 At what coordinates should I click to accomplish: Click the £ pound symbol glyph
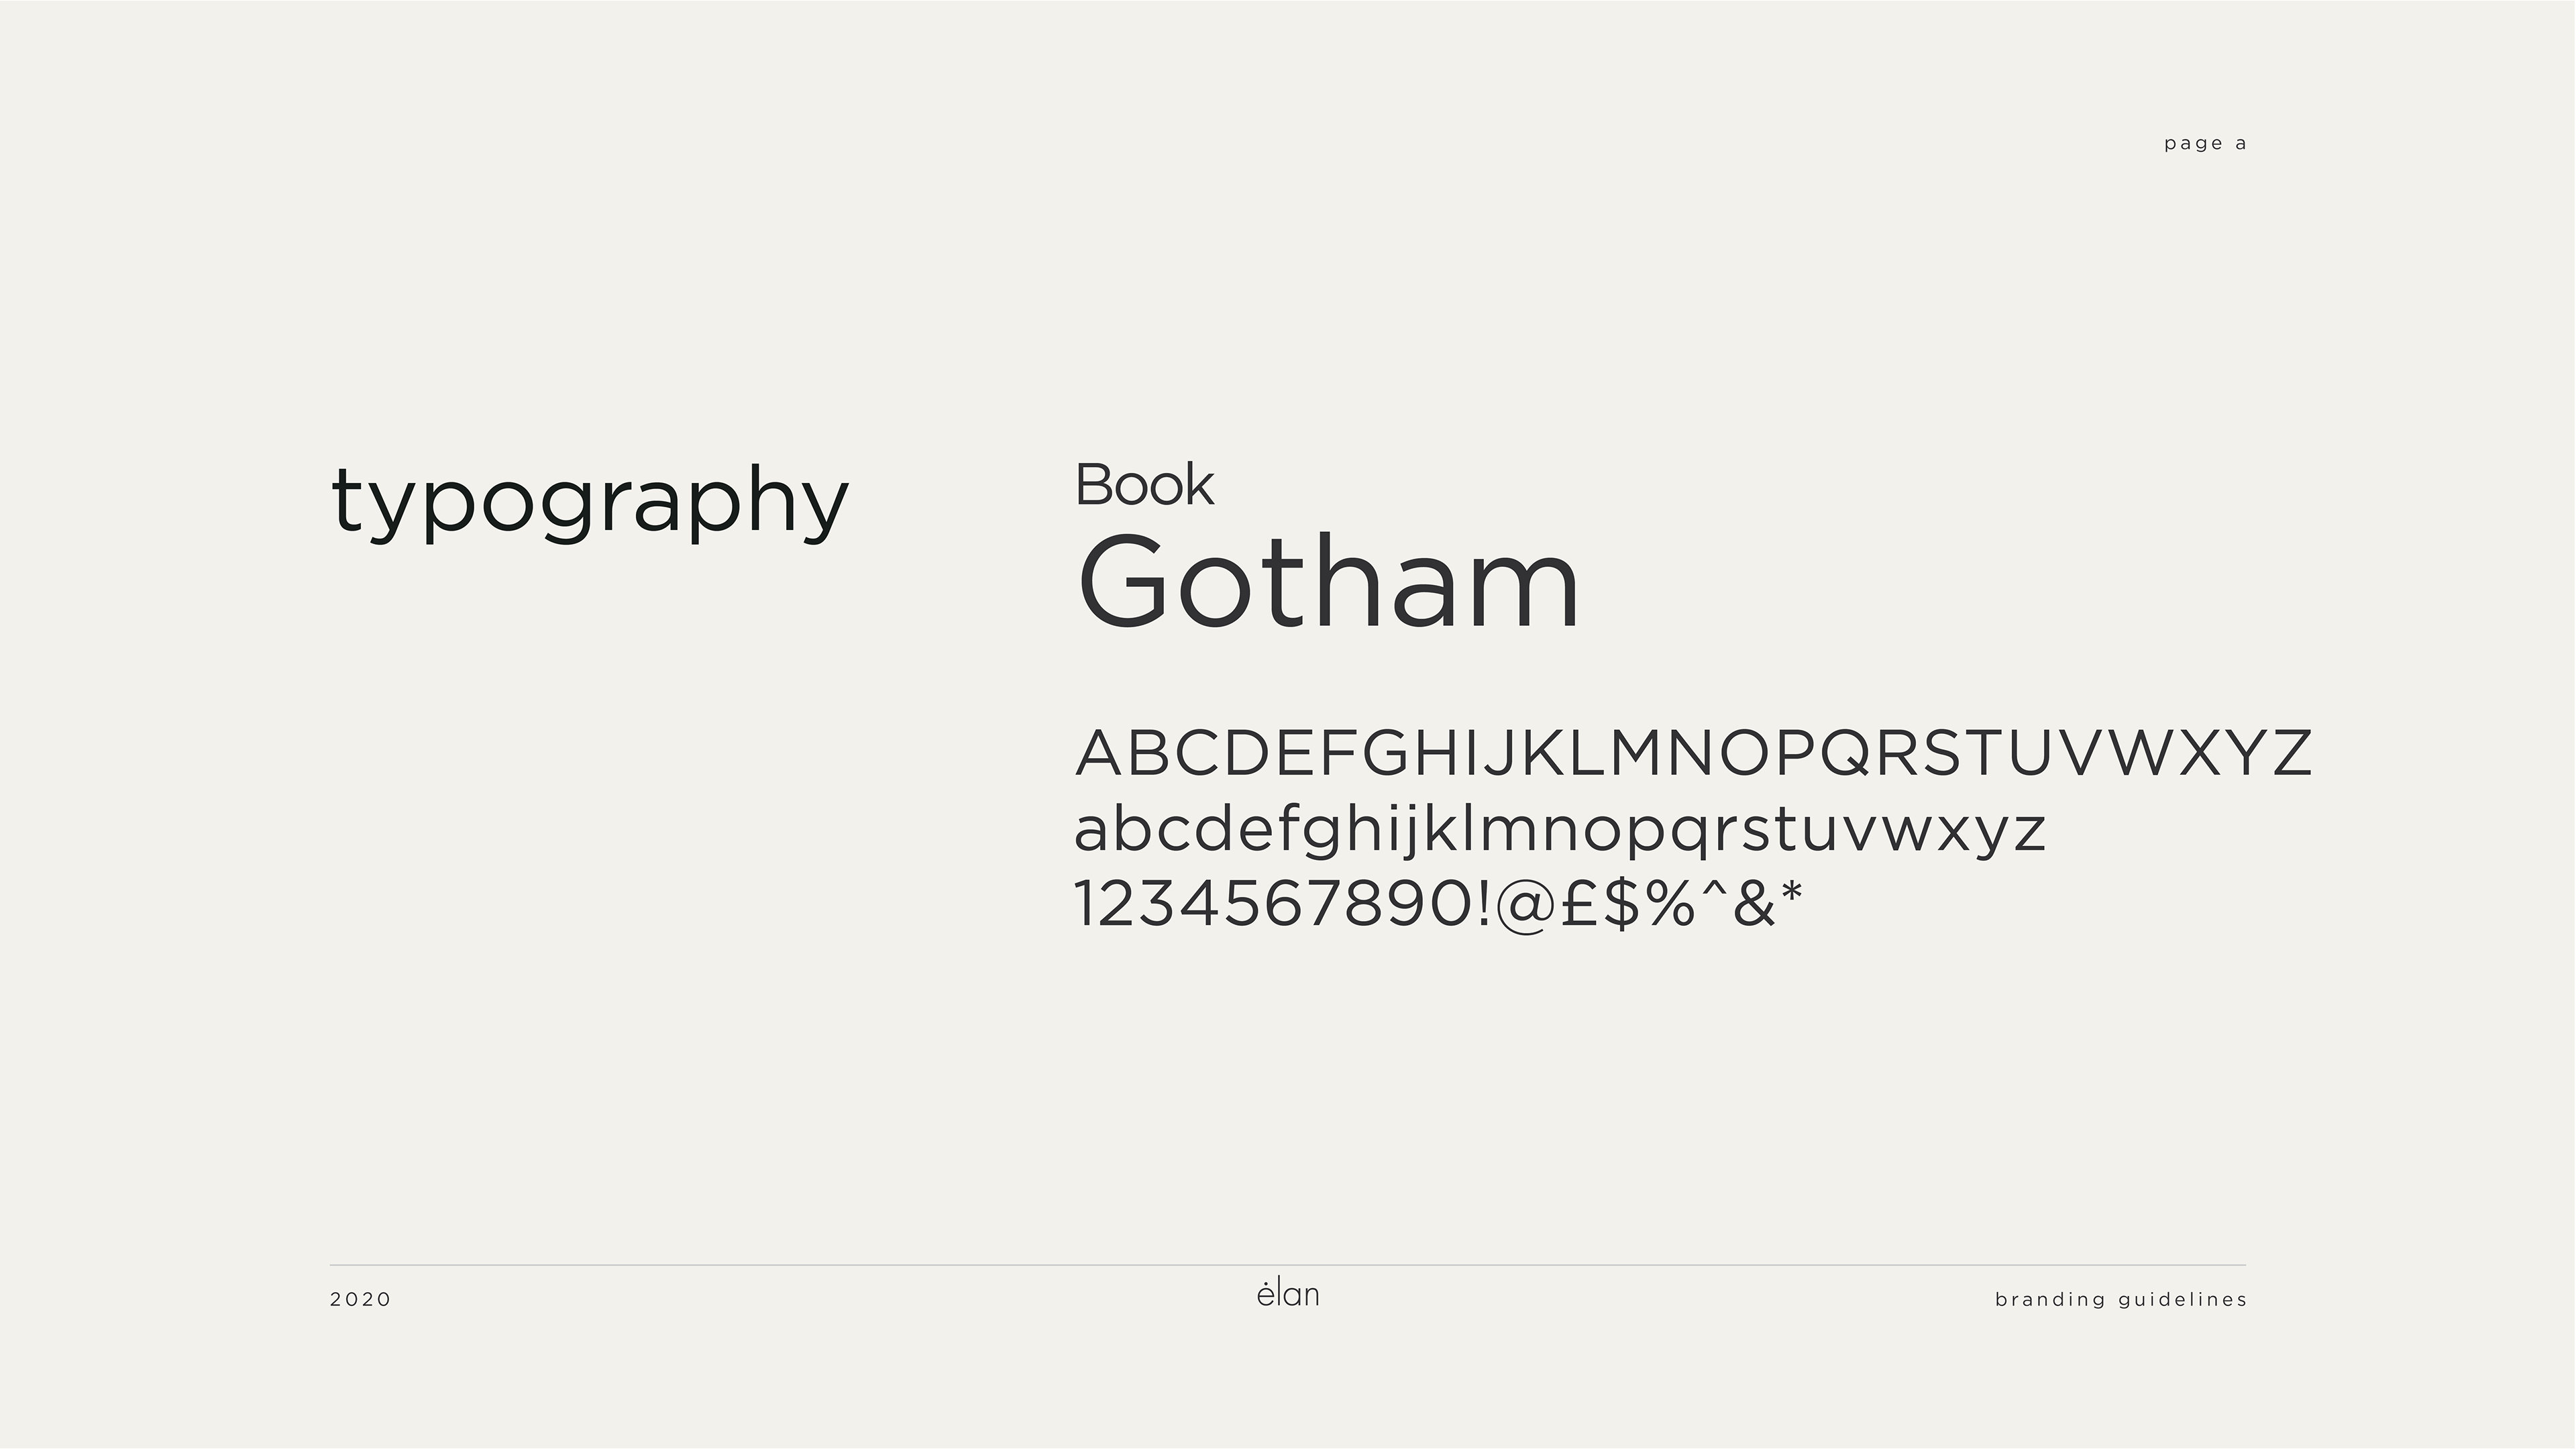(x=1583, y=904)
